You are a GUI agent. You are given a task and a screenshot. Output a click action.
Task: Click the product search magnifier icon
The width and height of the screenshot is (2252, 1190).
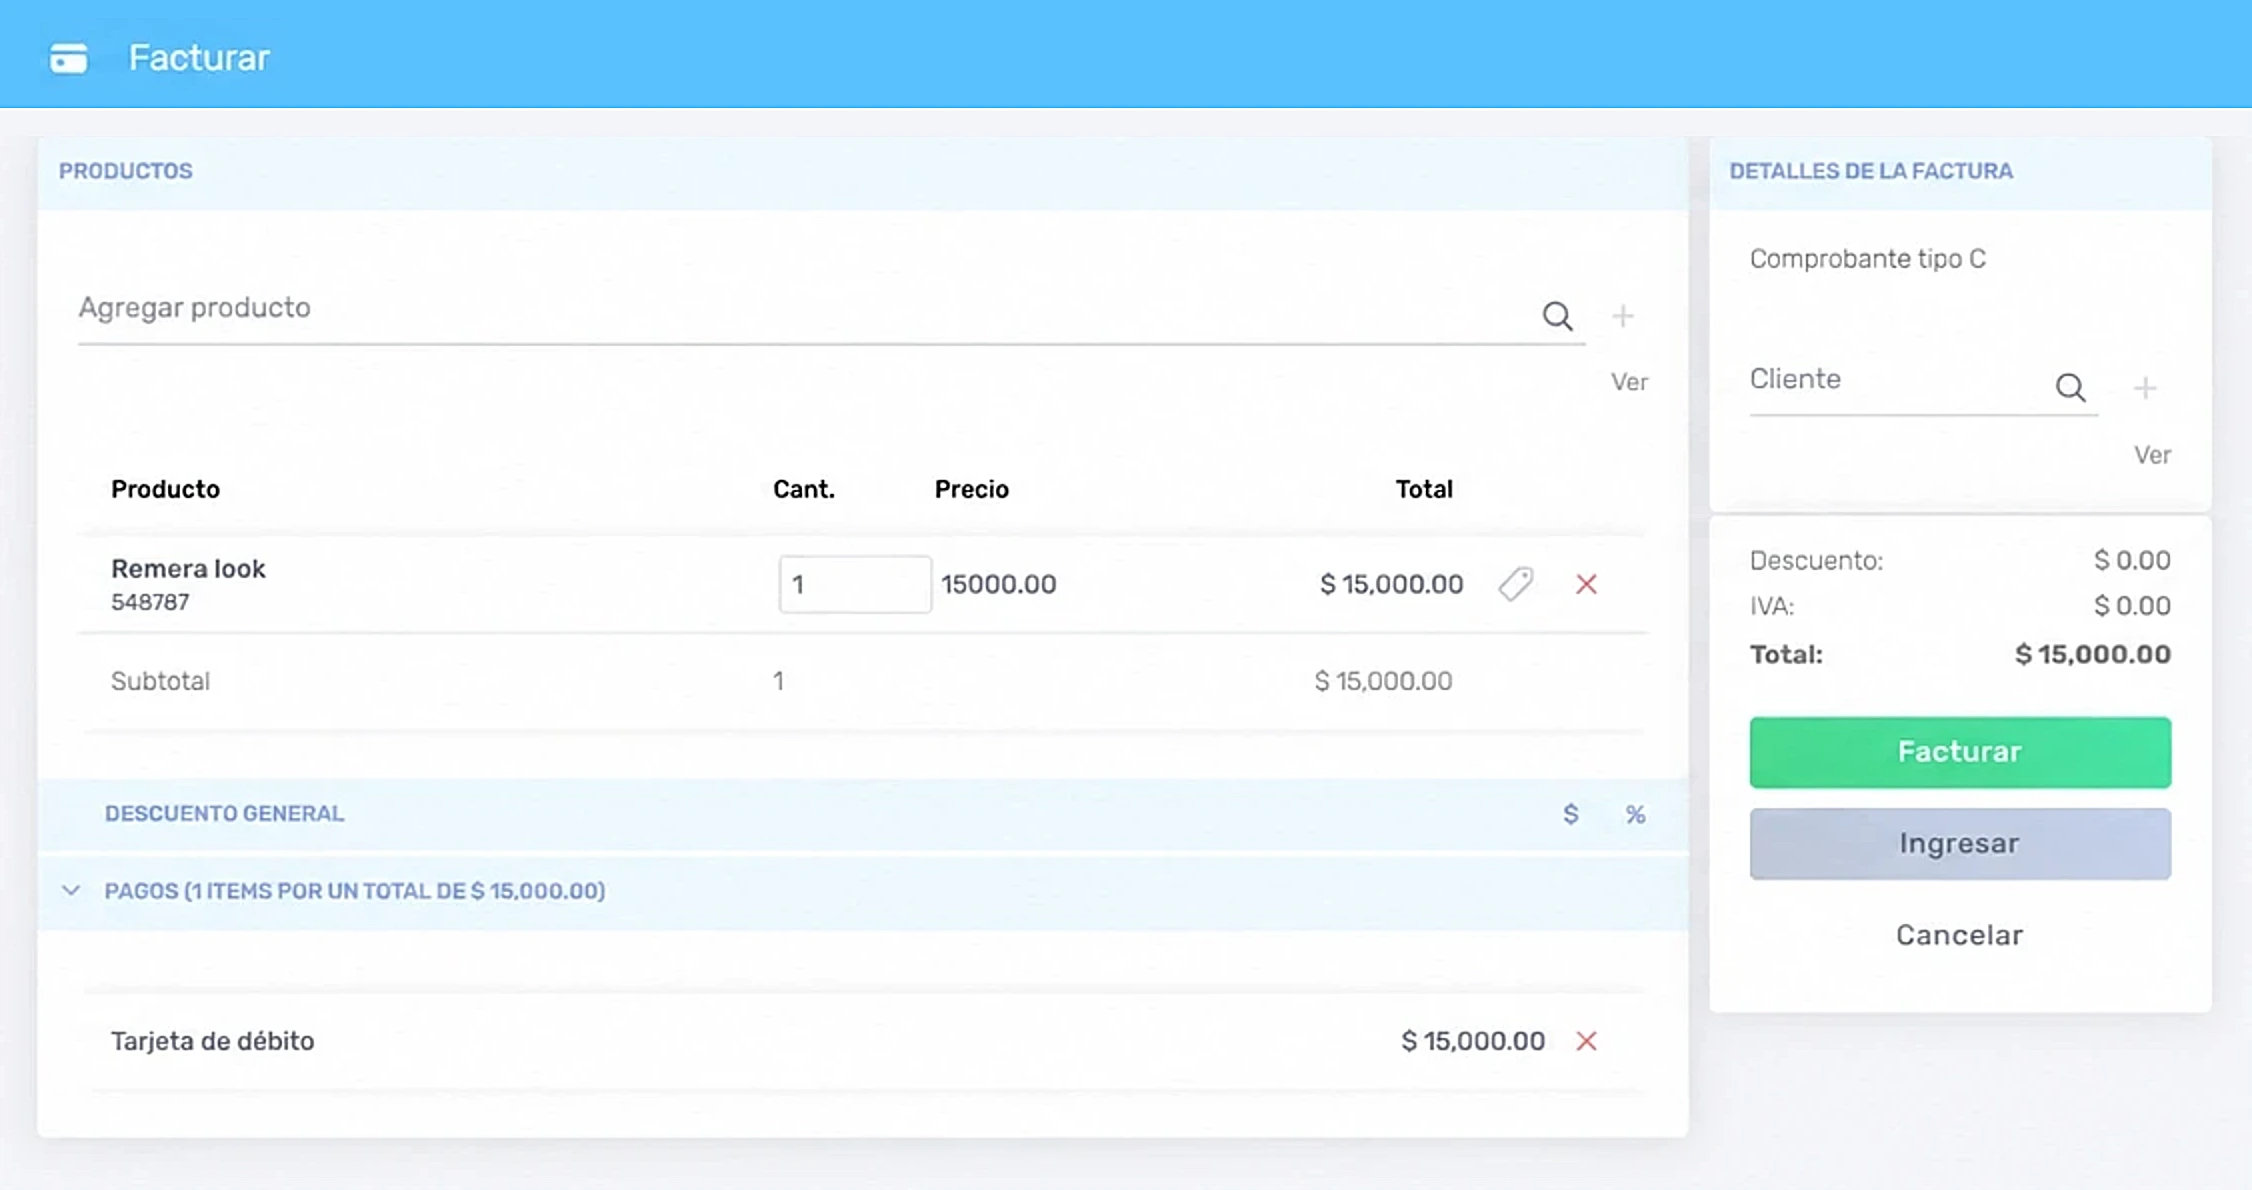pyautogui.click(x=1557, y=316)
